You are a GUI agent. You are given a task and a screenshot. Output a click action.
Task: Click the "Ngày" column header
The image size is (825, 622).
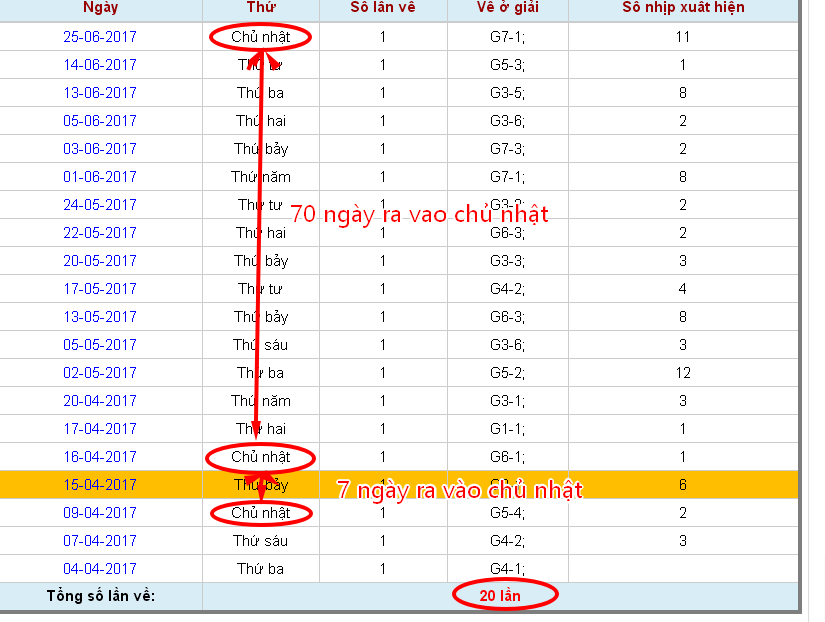100,8
